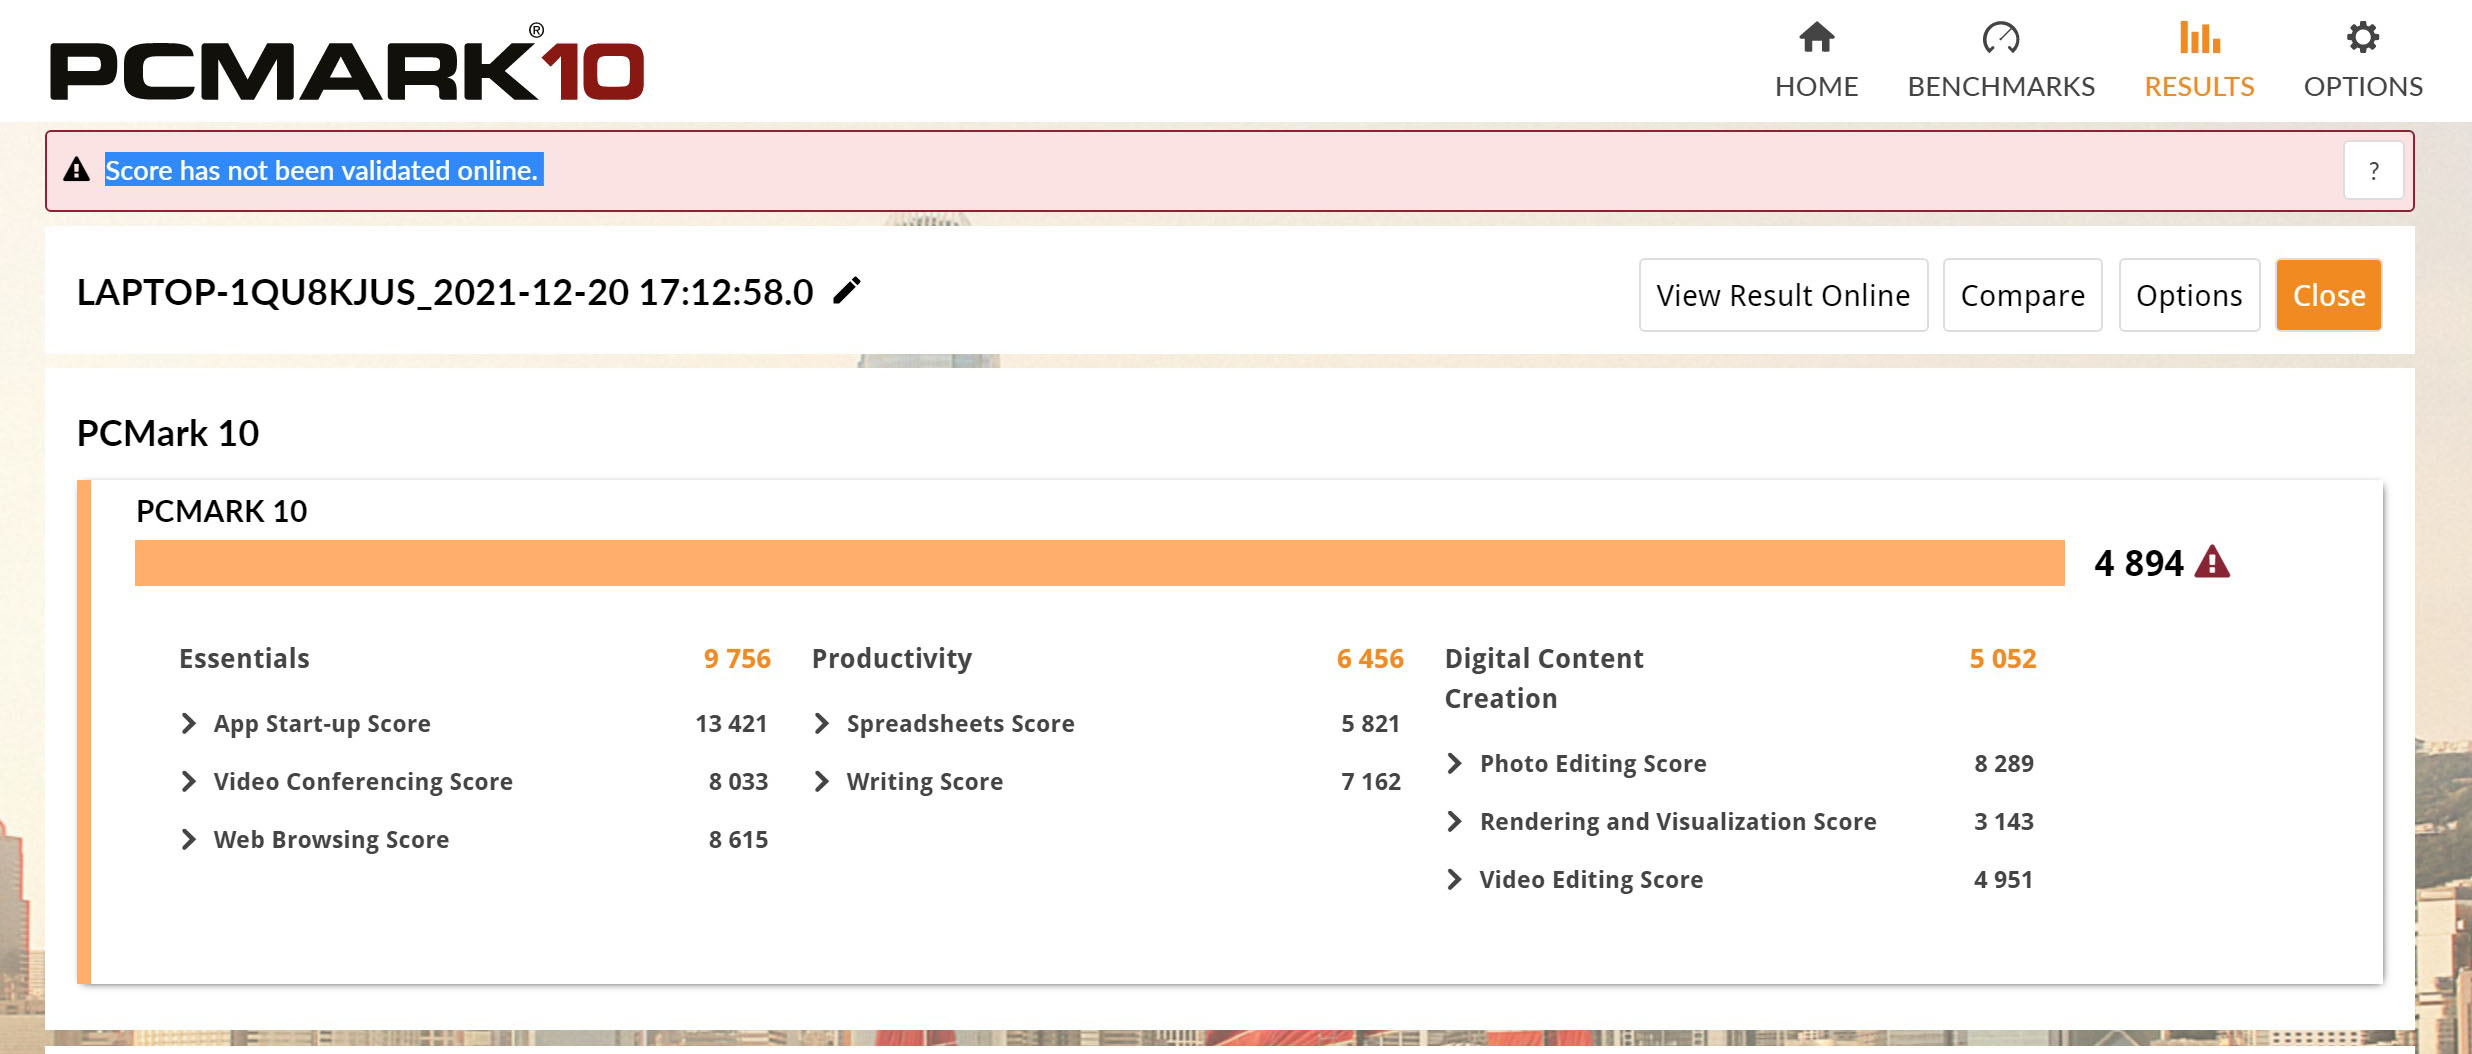Click the result name LAPTOP-1QU8KJUS_2021-12-20 17:12:58.0
Image resolution: width=2472 pixels, height=1054 pixels.
445,292
